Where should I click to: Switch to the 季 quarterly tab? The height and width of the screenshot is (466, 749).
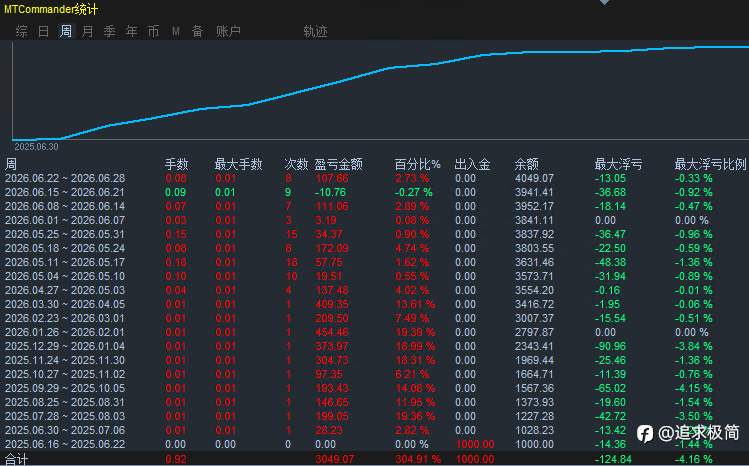click(109, 32)
